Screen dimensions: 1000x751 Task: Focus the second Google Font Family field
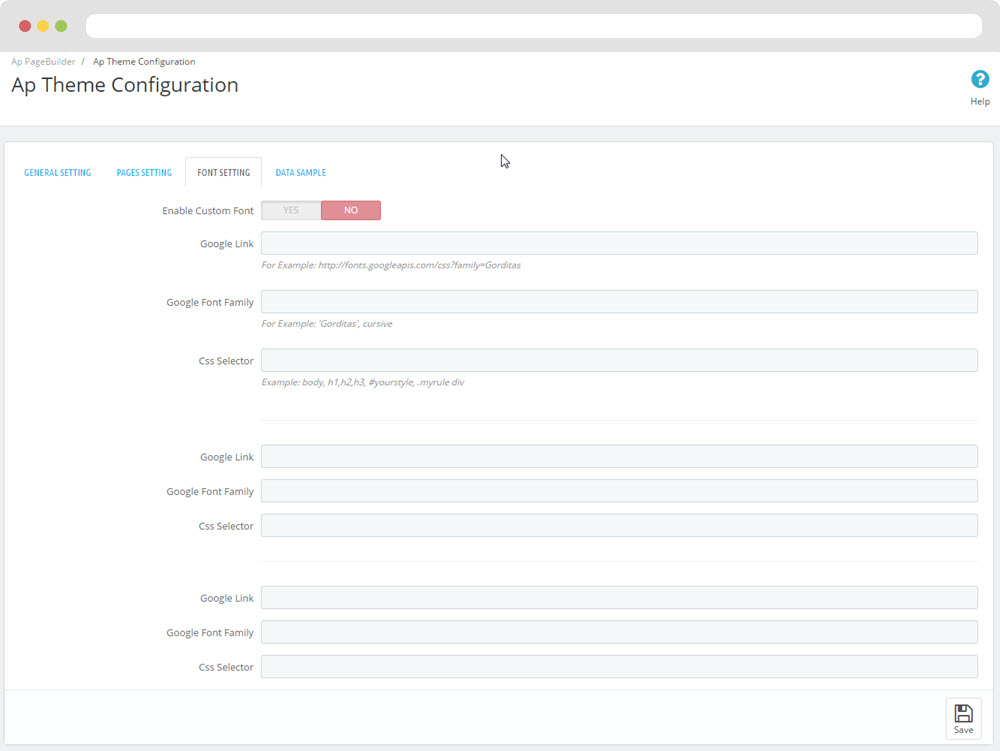tap(619, 491)
